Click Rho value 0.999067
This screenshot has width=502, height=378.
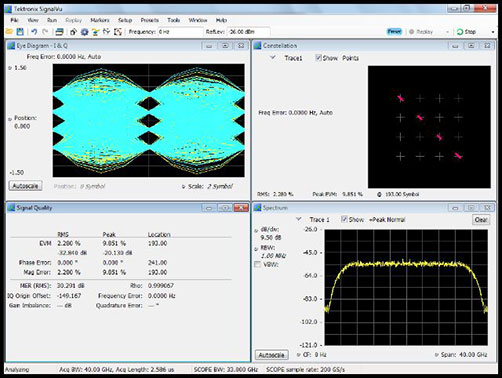tap(161, 286)
